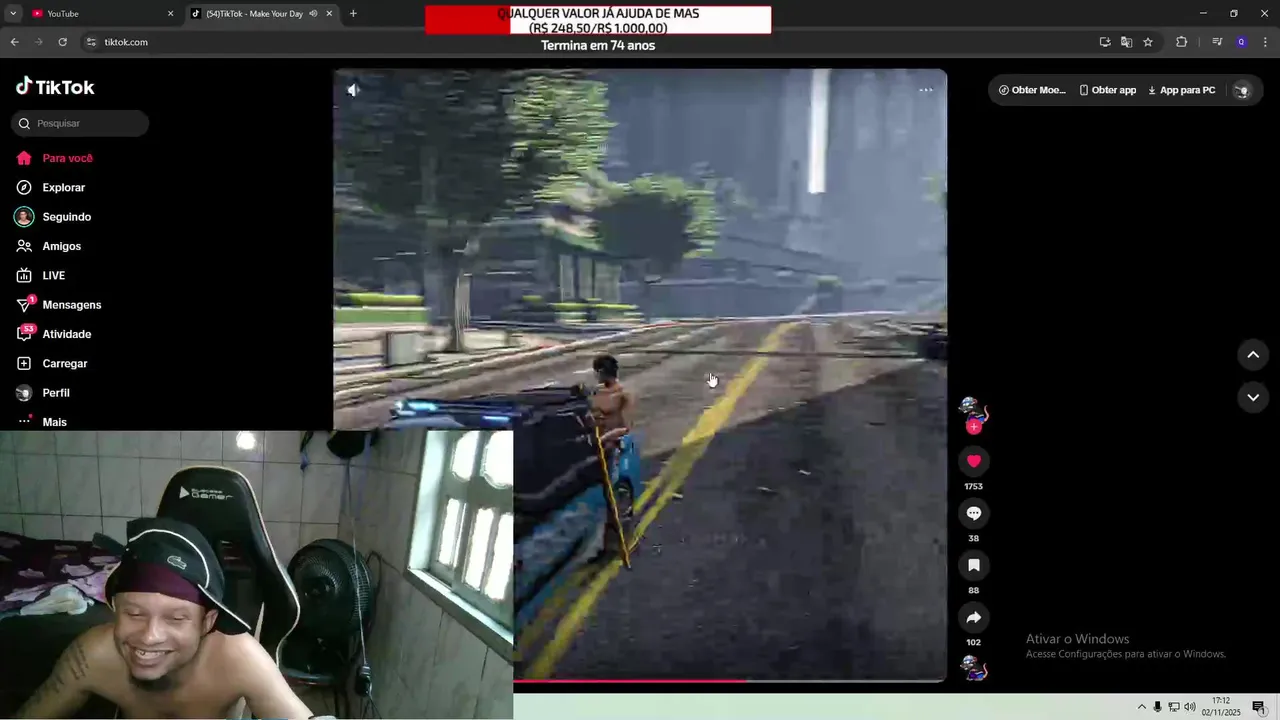The height and width of the screenshot is (720, 1280).
Task: Follow the creator via plus badge
Action: pyautogui.click(x=974, y=427)
